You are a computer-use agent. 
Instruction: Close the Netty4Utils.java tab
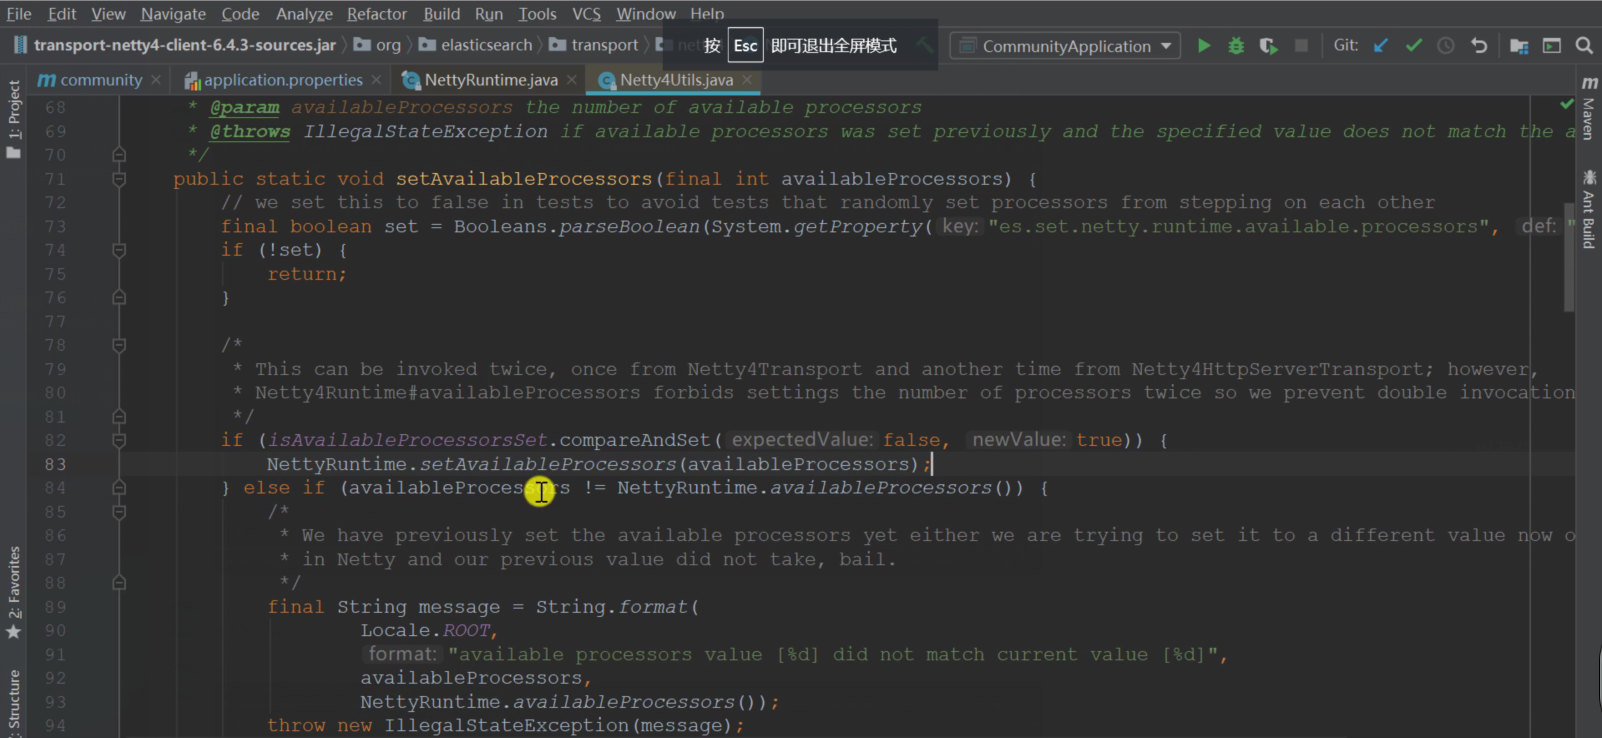(747, 80)
